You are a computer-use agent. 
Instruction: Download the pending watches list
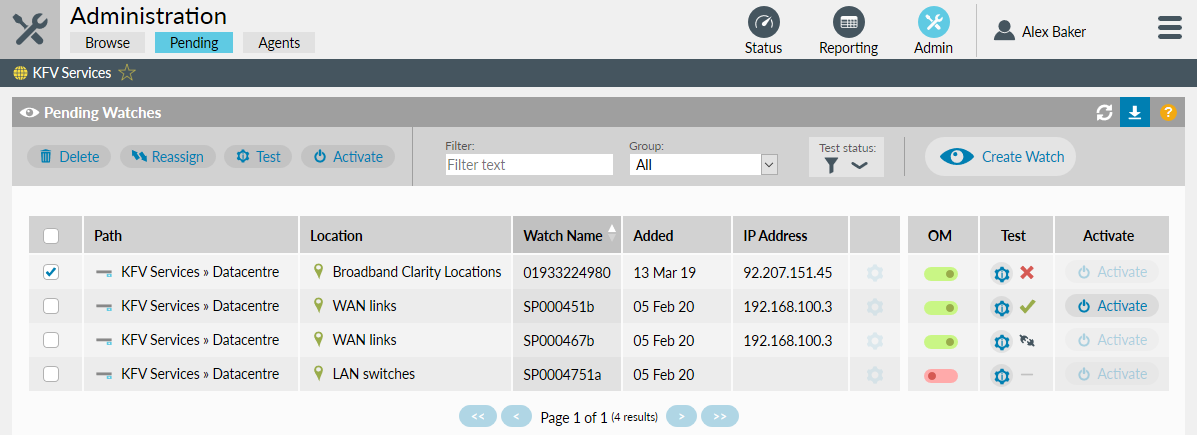[x=1134, y=113]
